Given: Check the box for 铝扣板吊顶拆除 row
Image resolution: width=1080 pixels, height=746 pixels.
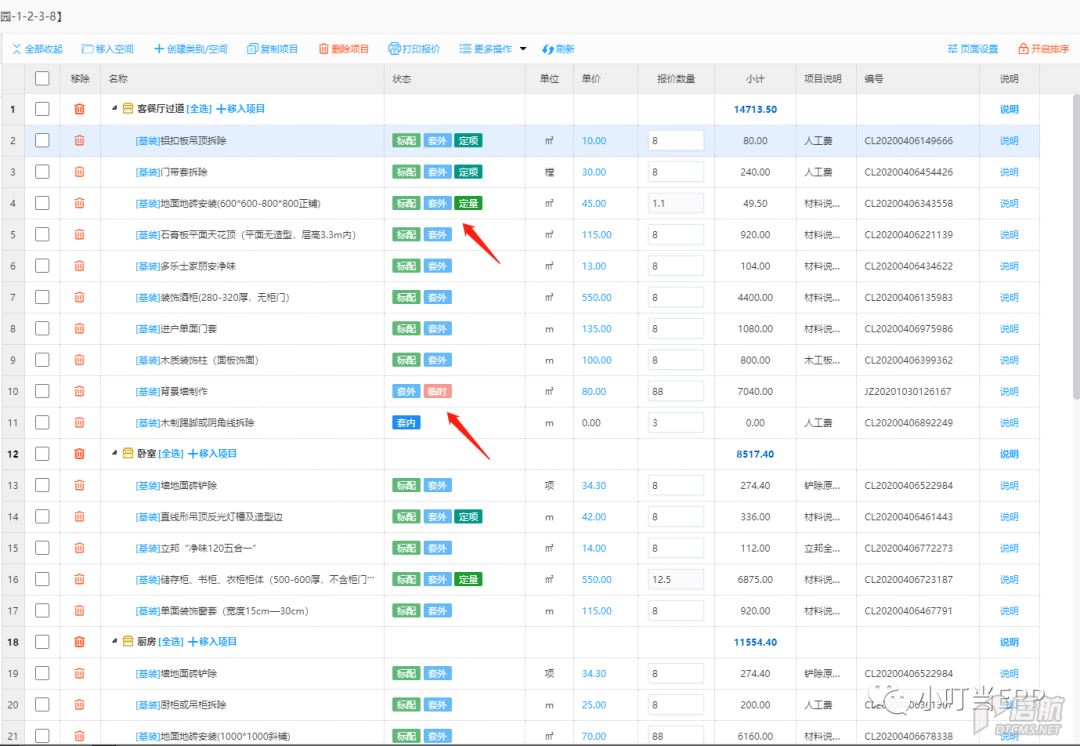Looking at the screenshot, I should [x=42, y=141].
